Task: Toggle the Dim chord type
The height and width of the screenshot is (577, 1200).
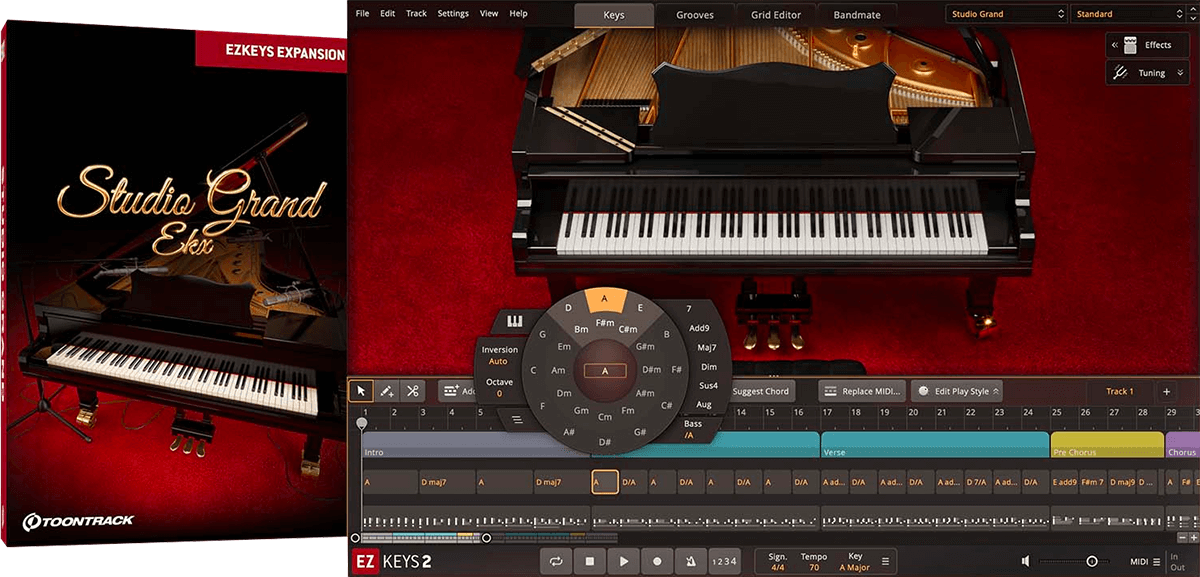Action: tap(708, 367)
